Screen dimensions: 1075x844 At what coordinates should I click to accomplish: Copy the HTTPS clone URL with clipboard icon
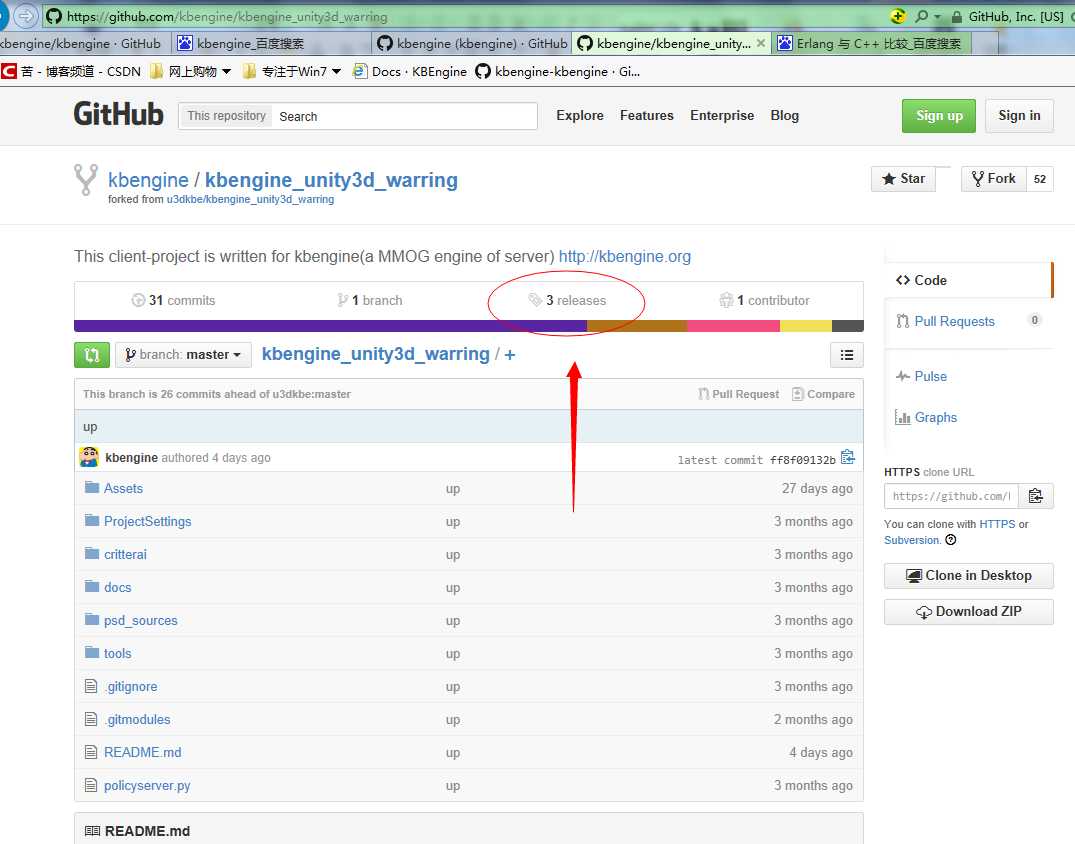(x=1035, y=496)
